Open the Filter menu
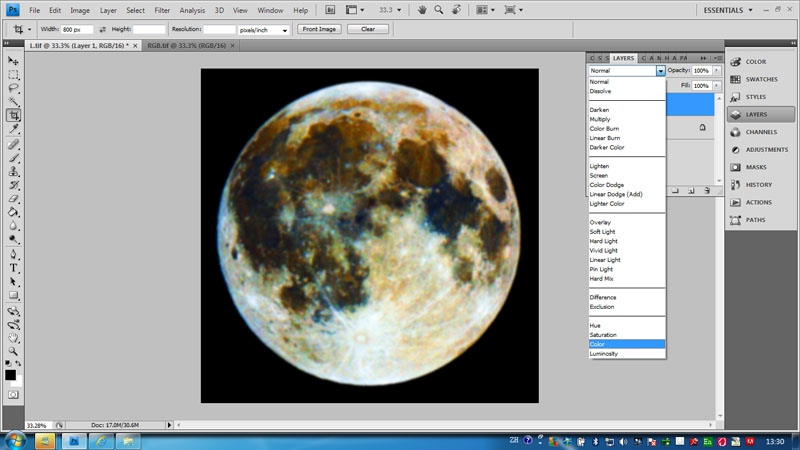This screenshot has height=450, width=800. [x=161, y=9]
